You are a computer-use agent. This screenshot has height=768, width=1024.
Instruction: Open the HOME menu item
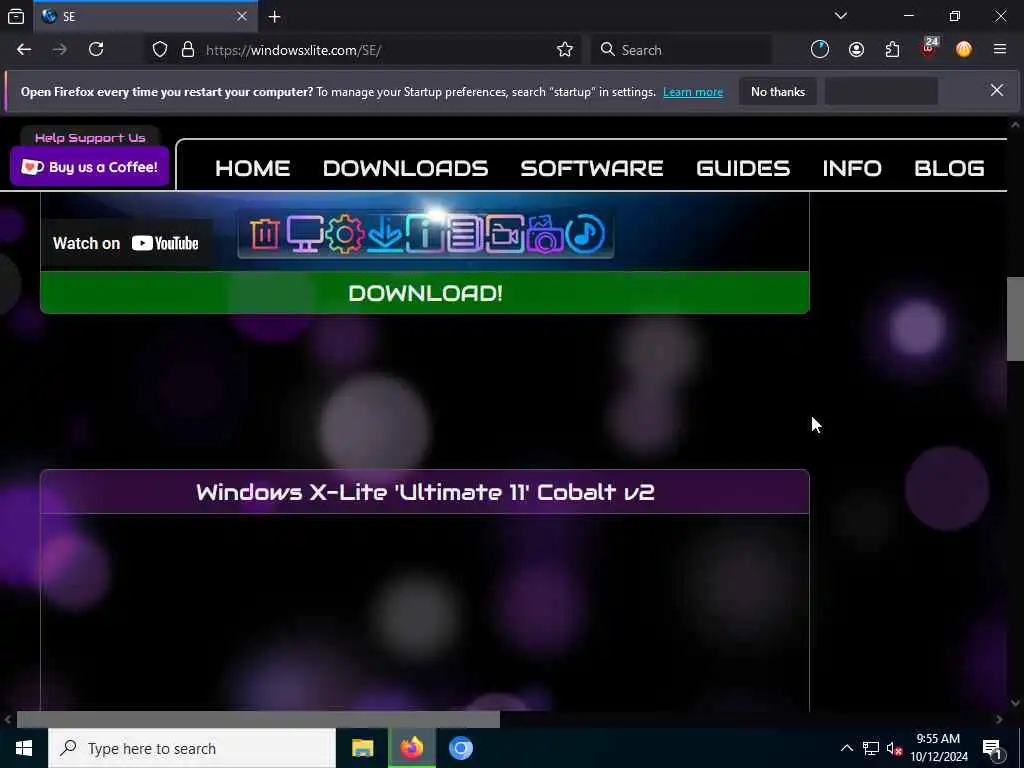[253, 168]
